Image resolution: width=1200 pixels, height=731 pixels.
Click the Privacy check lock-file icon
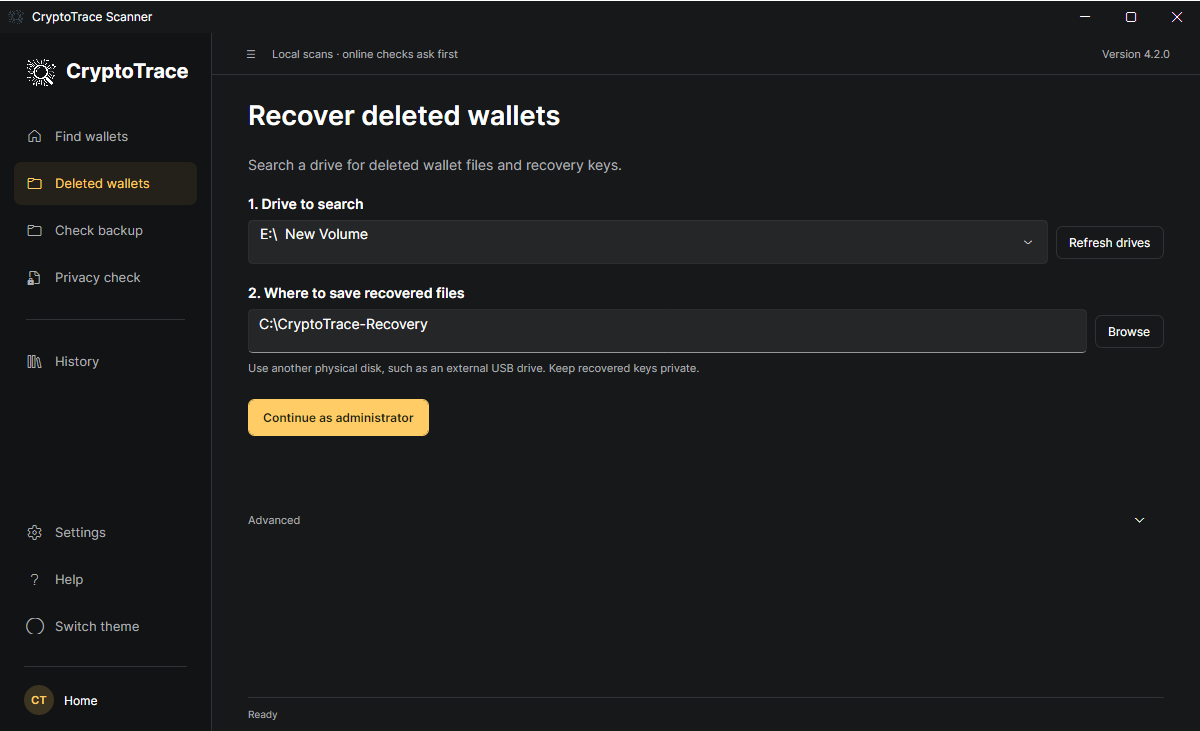pos(35,277)
